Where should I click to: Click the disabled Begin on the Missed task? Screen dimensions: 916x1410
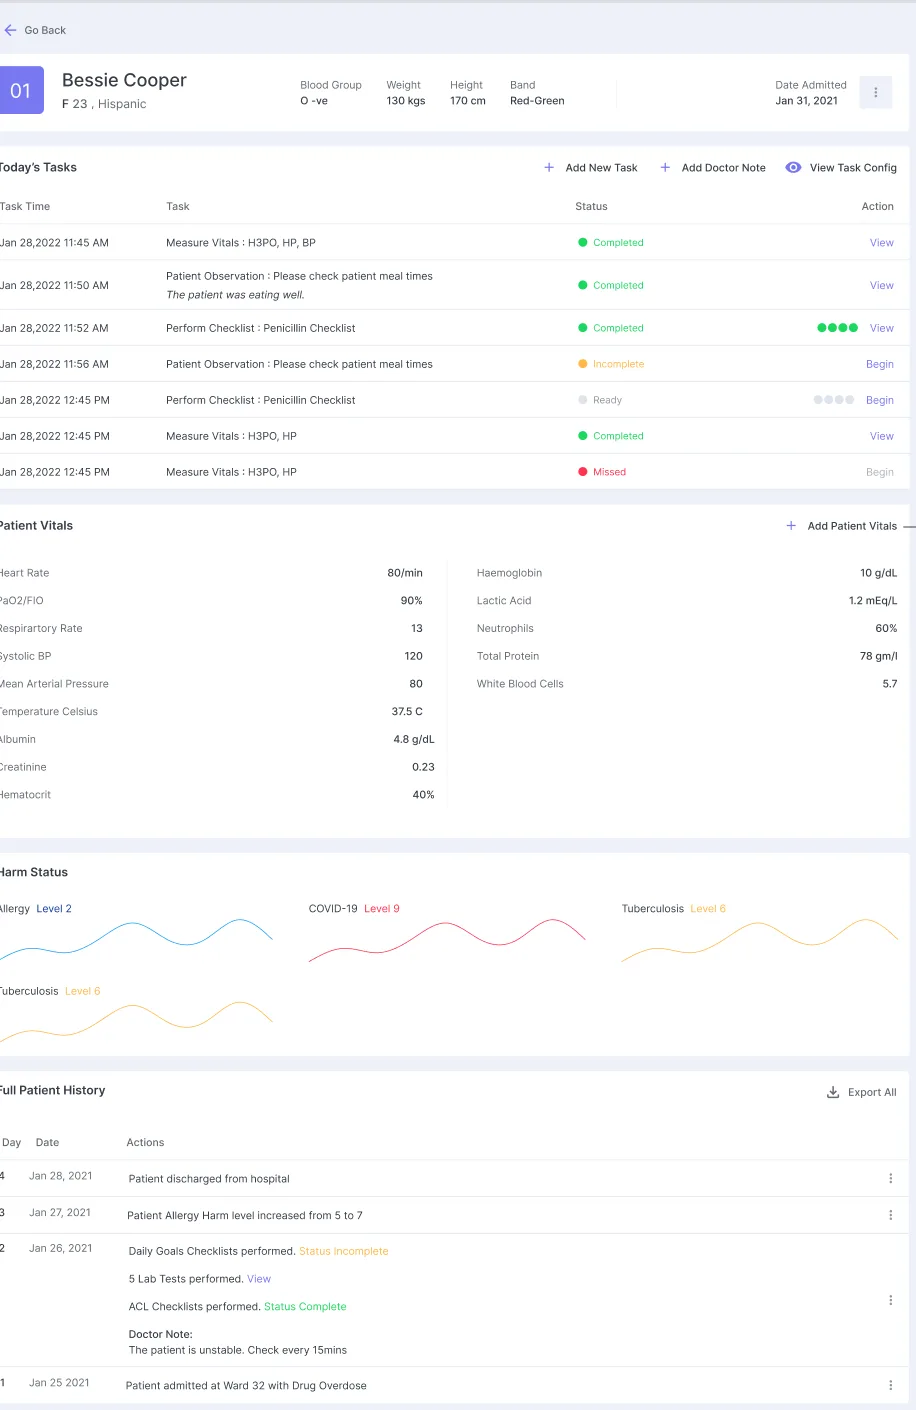pos(880,472)
